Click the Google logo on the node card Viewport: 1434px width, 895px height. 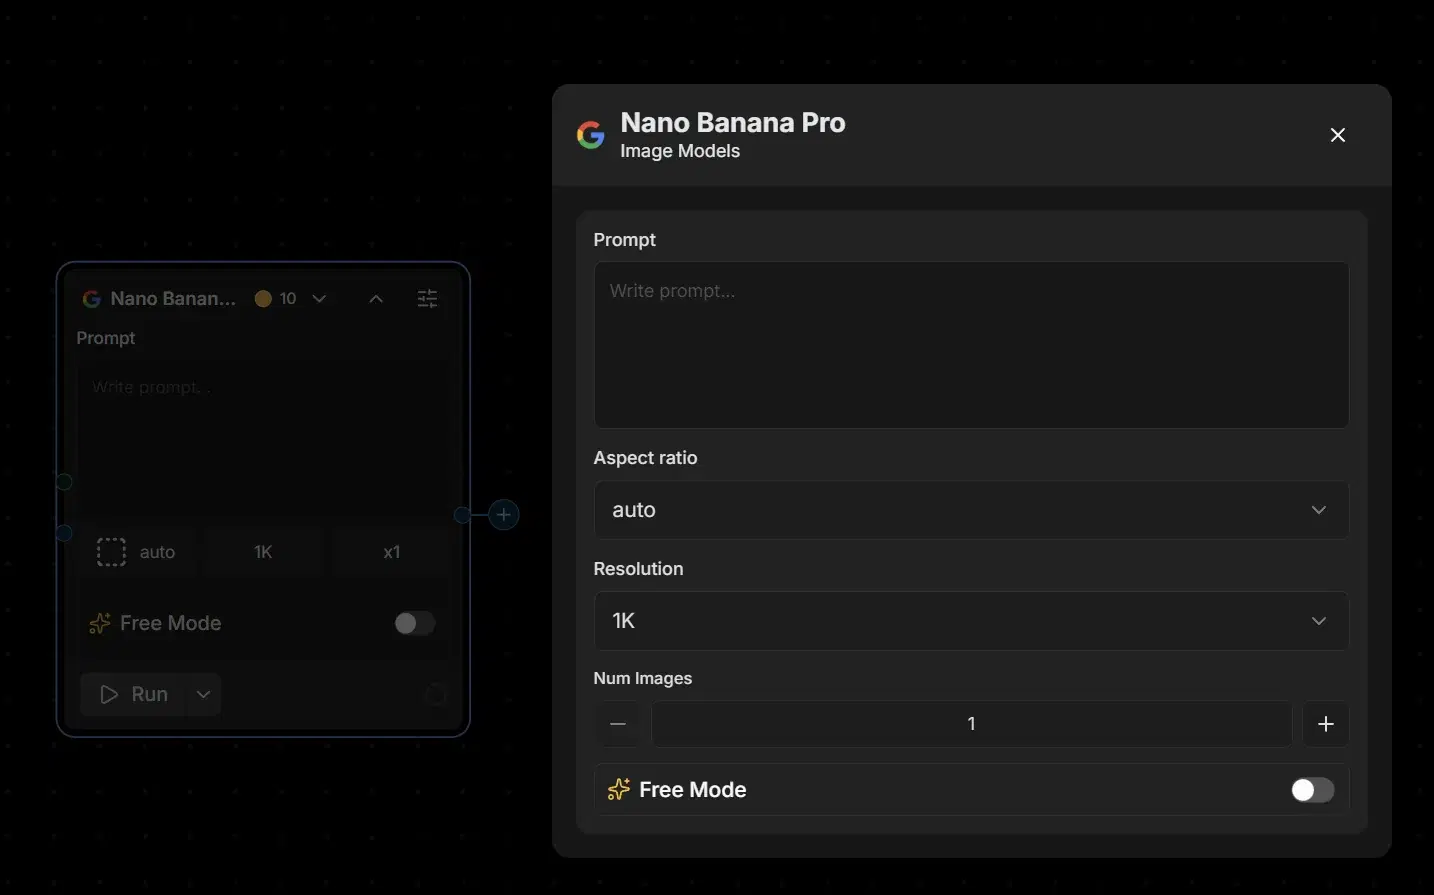click(91, 299)
